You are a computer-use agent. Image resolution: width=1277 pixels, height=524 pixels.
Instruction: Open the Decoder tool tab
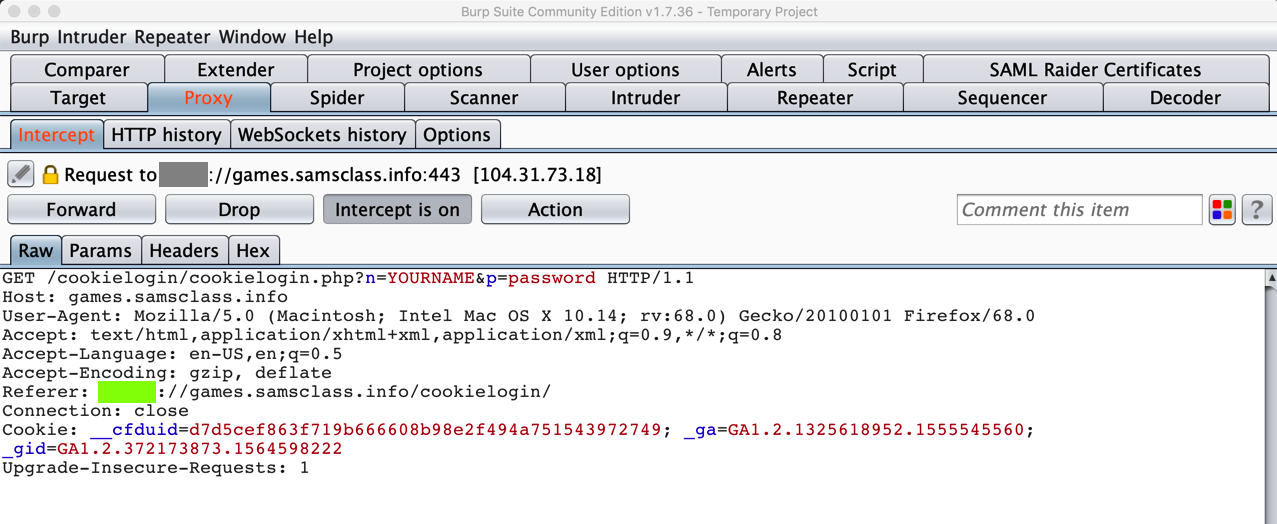point(1185,98)
